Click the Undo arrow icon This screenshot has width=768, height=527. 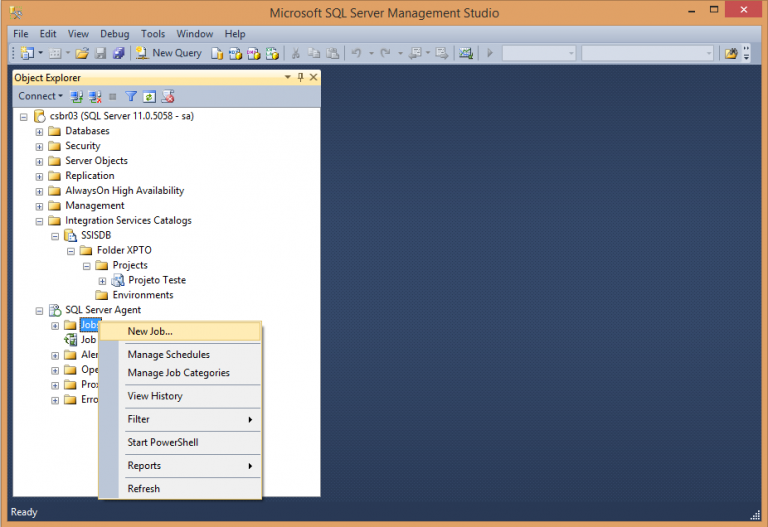pos(357,53)
